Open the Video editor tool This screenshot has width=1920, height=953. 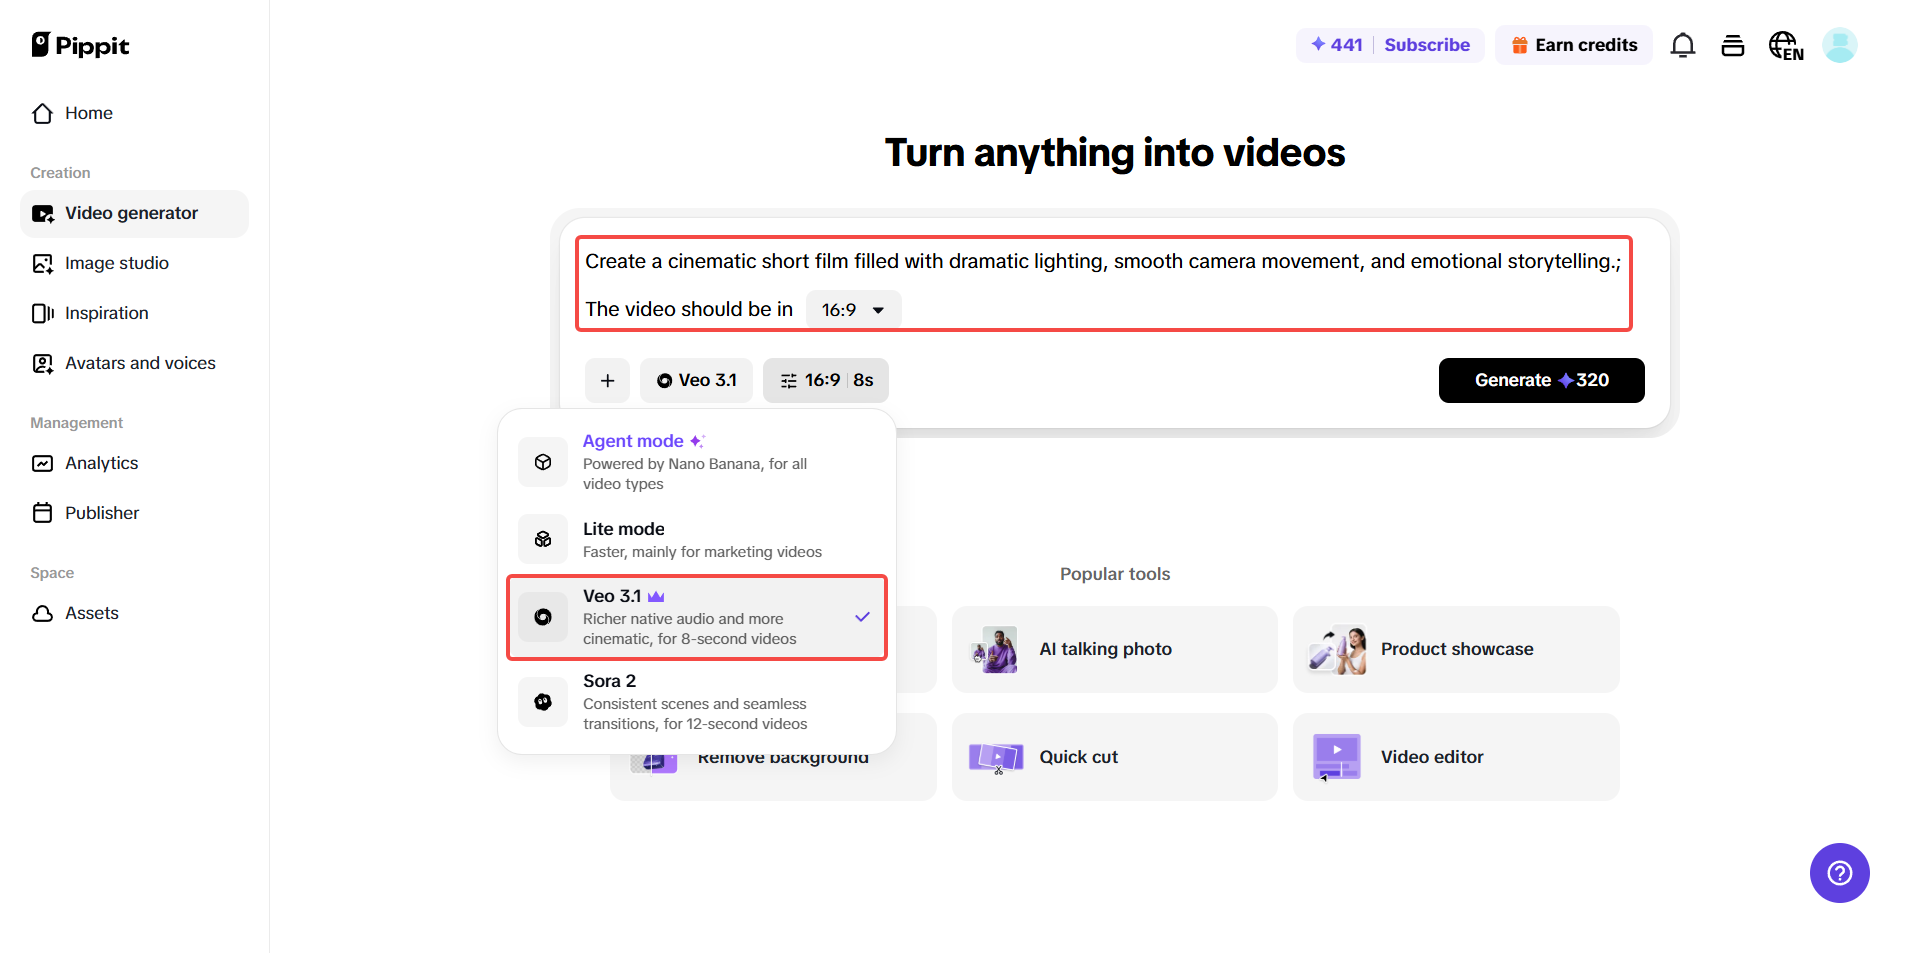coord(1456,757)
